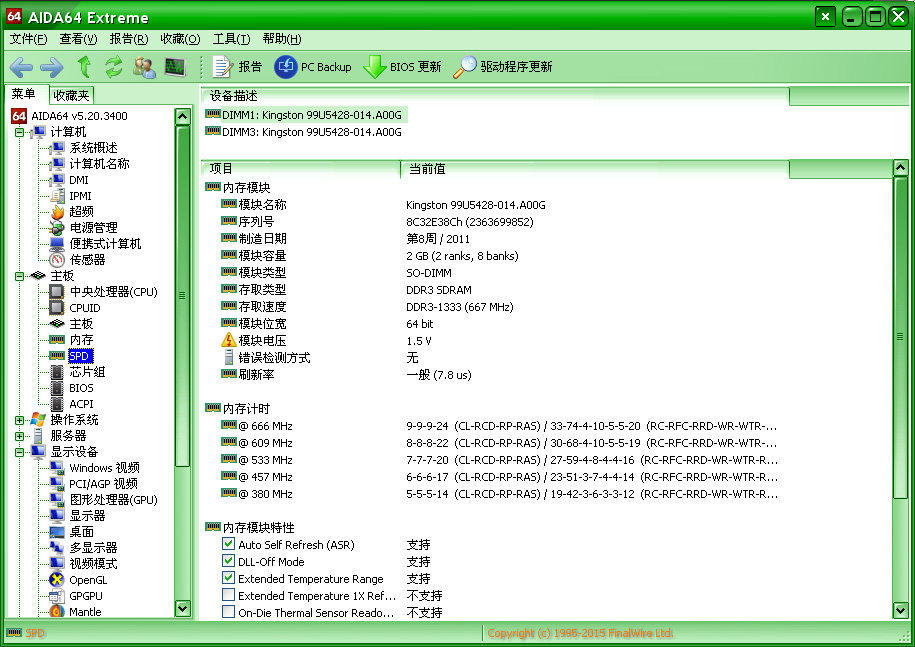Collapse the 计算机 tree node
This screenshot has width=915, height=647.
pyautogui.click(x=19, y=132)
